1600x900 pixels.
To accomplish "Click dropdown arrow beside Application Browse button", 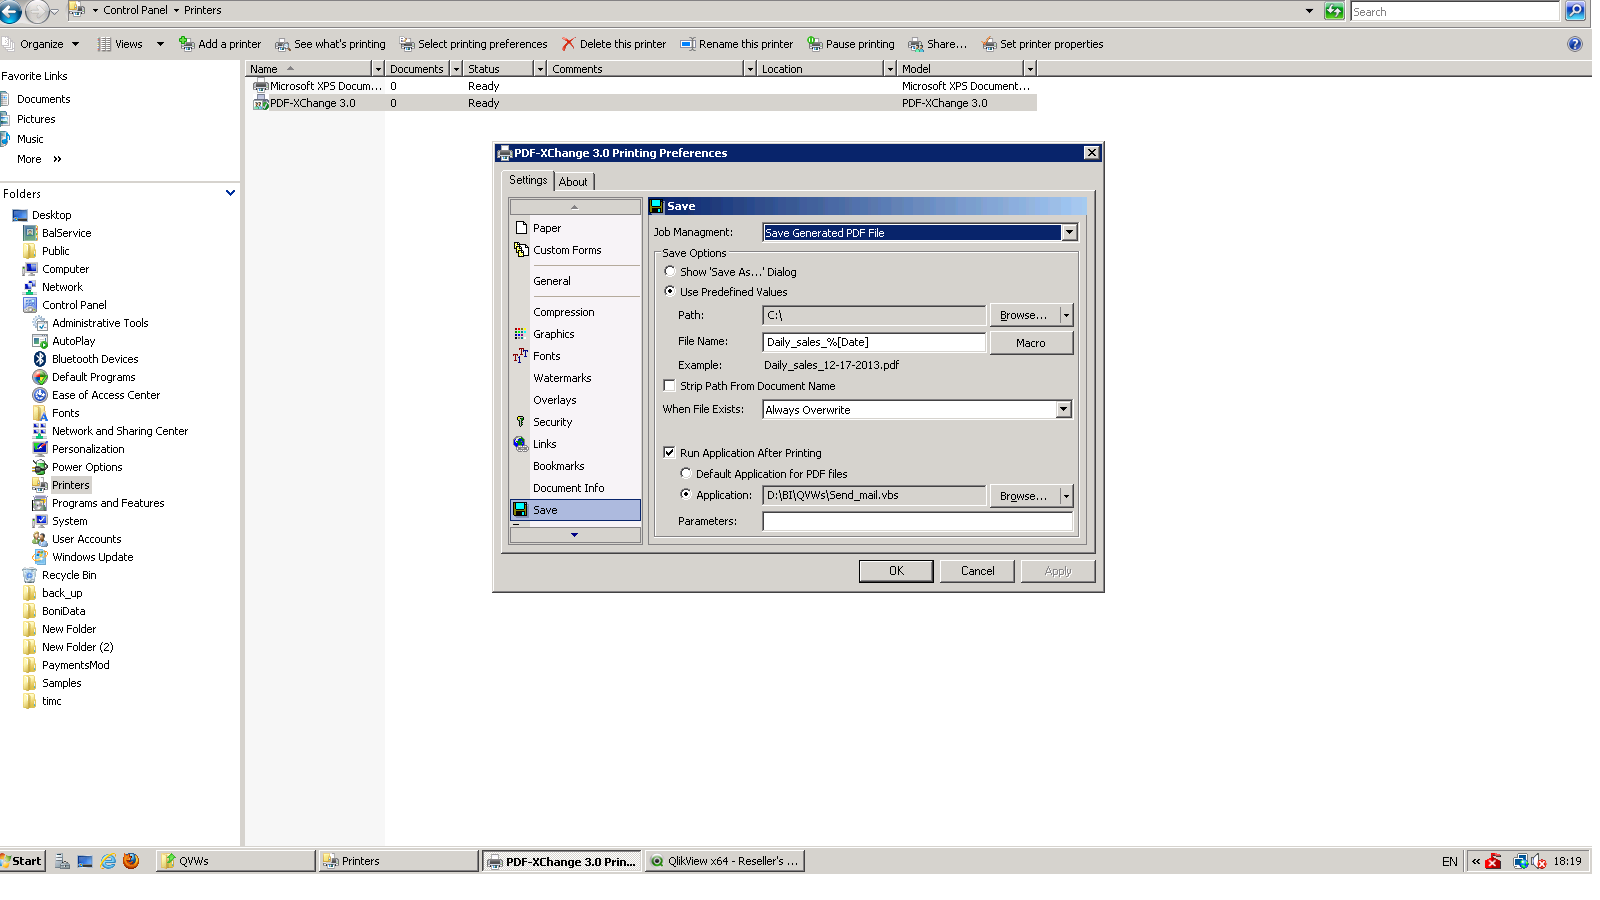I will pos(1066,496).
